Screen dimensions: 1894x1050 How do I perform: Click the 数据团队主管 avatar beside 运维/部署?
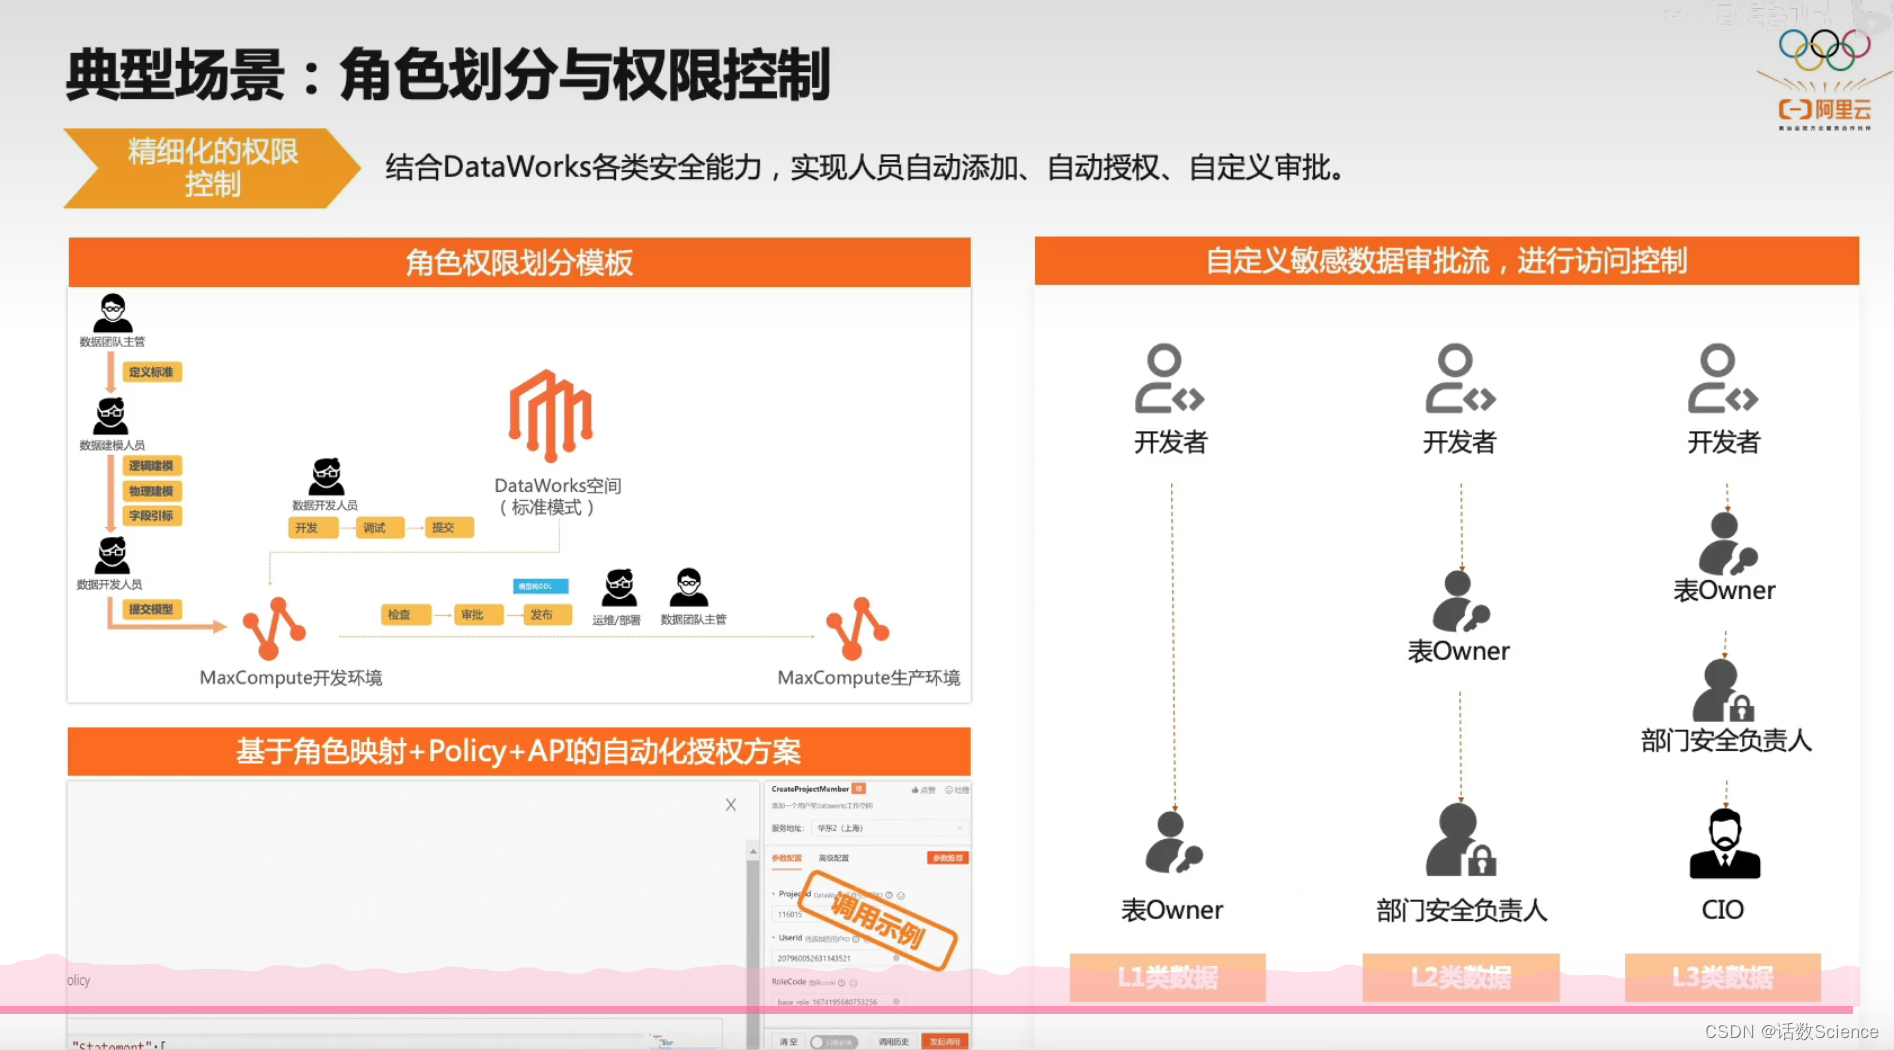[688, 587]
